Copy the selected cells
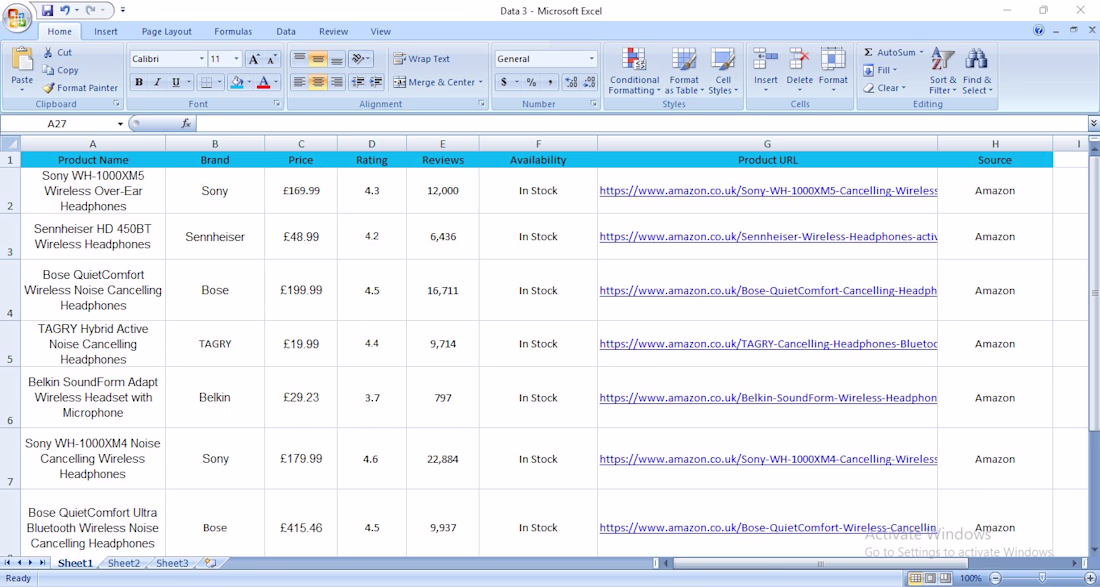 (60, 70)
